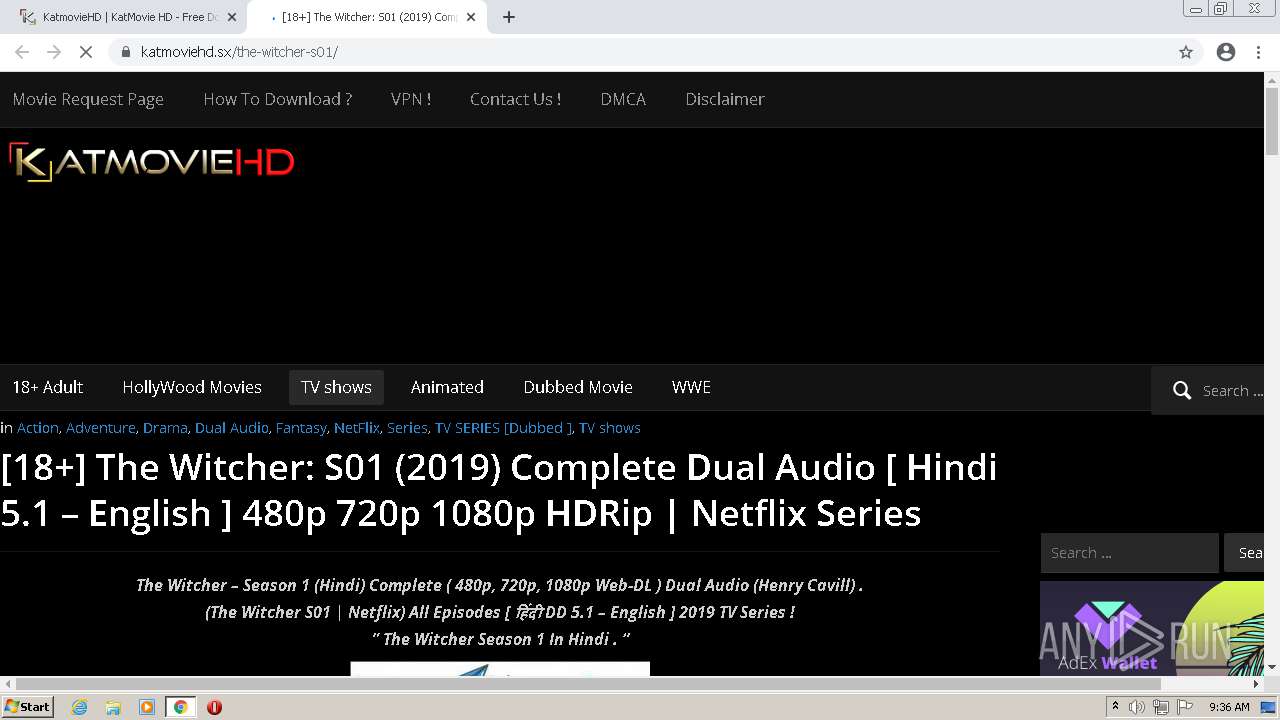Screen dimensions: 1280x720
Task: Launch Internet Explorer from taskbar
Action: tap(79, 707)
